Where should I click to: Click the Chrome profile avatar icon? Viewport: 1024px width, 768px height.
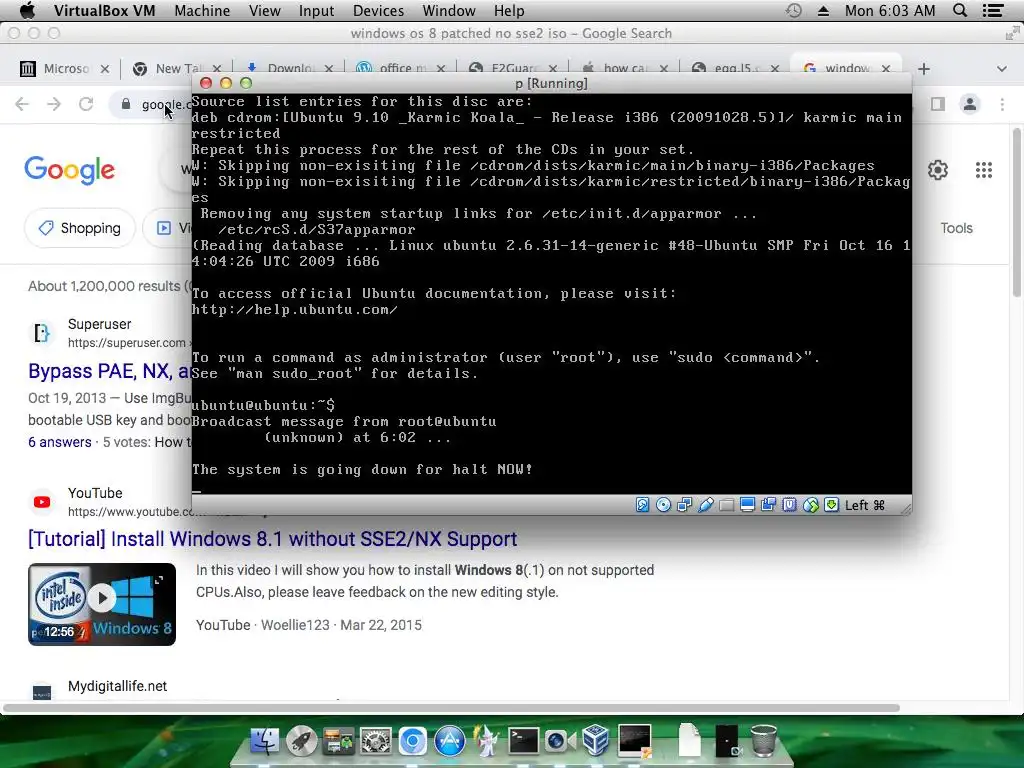pyautogui.click(x=970, y=104)
